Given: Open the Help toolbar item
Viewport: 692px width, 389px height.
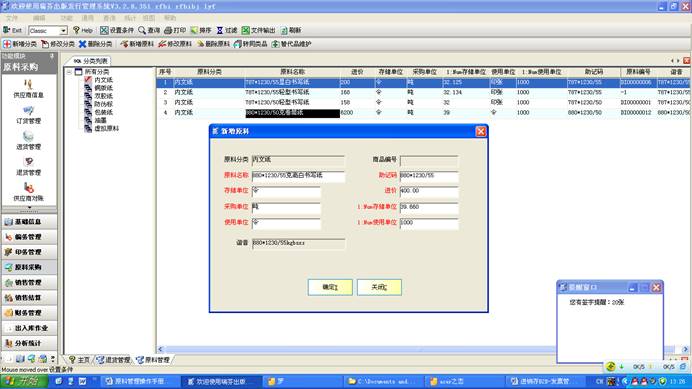Looking at the screenshot, I should pyautogui.click(x=83, y=30).
